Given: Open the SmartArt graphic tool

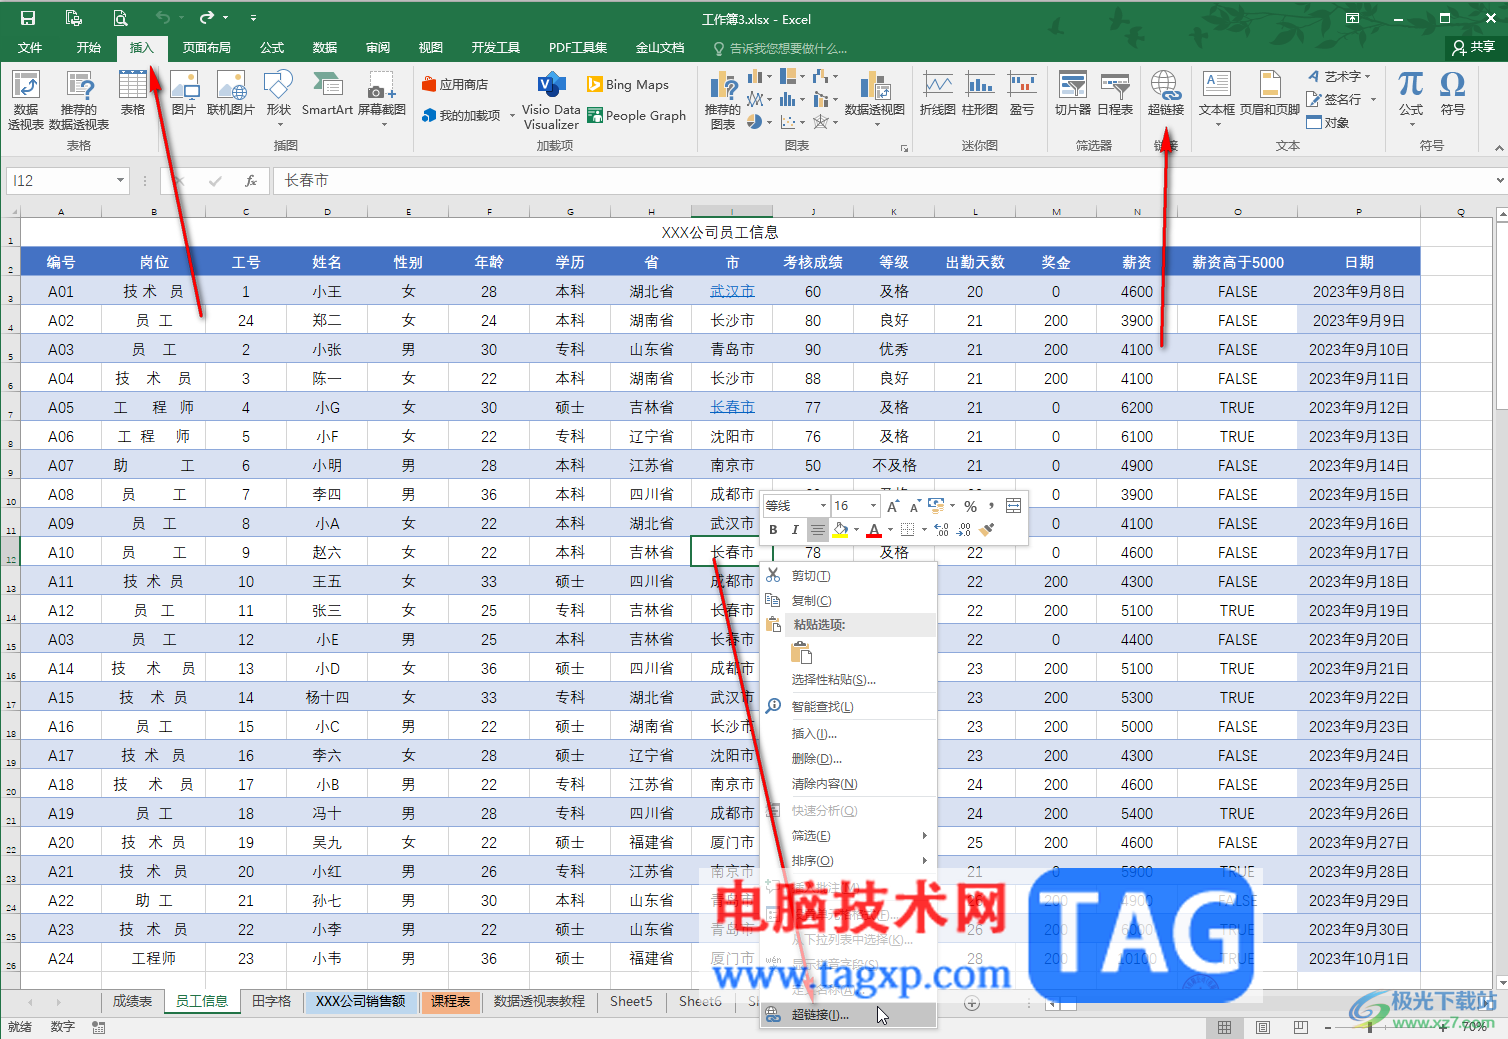Looking at the screenshot, I should click(327, 93).
